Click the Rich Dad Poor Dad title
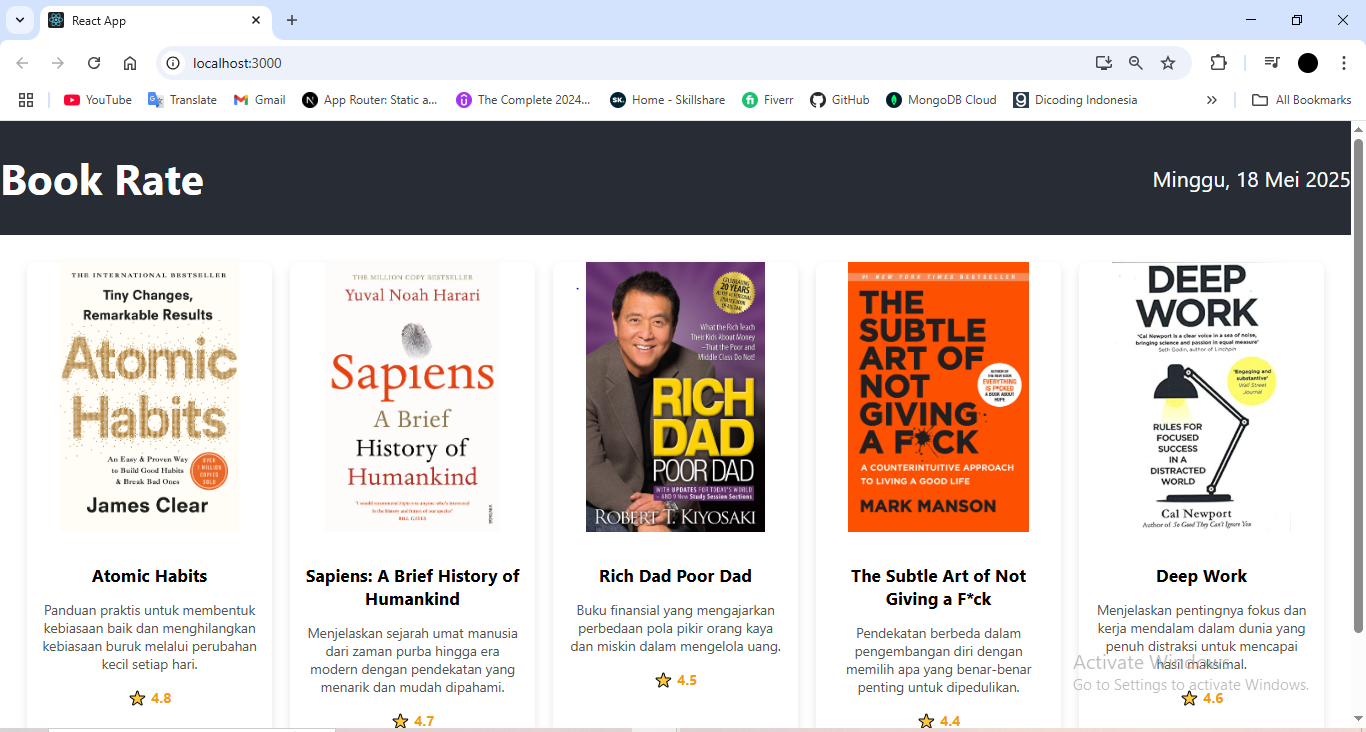This screenshot has width=1366, height=732. 675,576
